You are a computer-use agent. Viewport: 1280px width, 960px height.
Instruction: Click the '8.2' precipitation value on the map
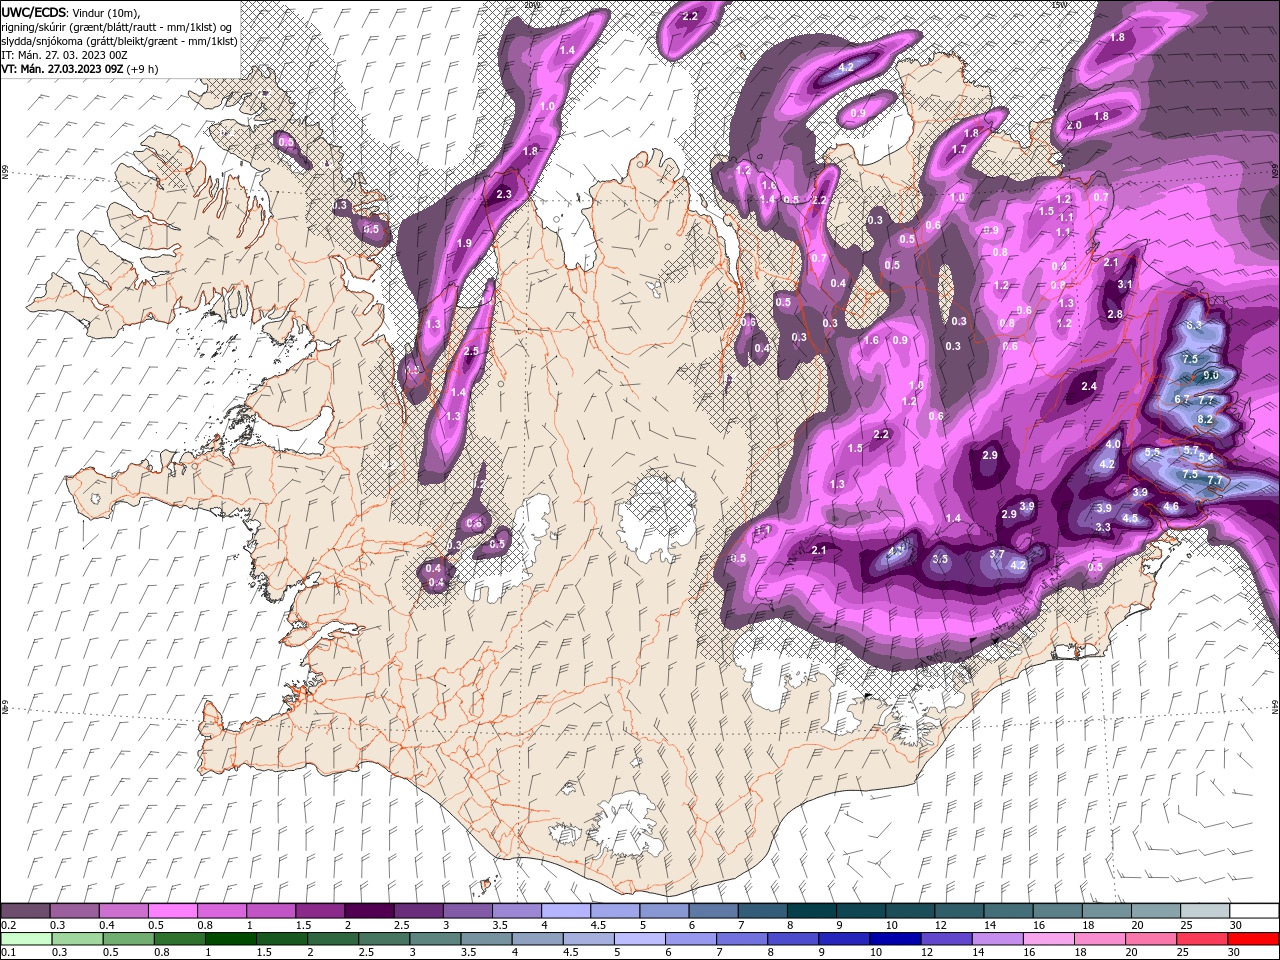(1205, 419)
